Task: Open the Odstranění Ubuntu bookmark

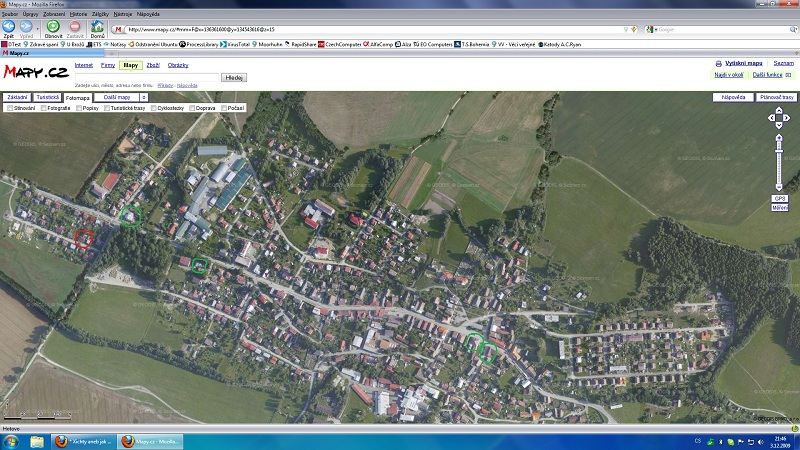Action: click(153, 44)
